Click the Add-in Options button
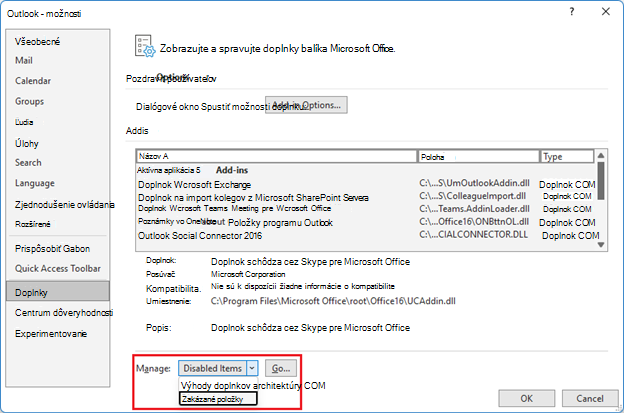The image size is (624, 414). point(306,105)
